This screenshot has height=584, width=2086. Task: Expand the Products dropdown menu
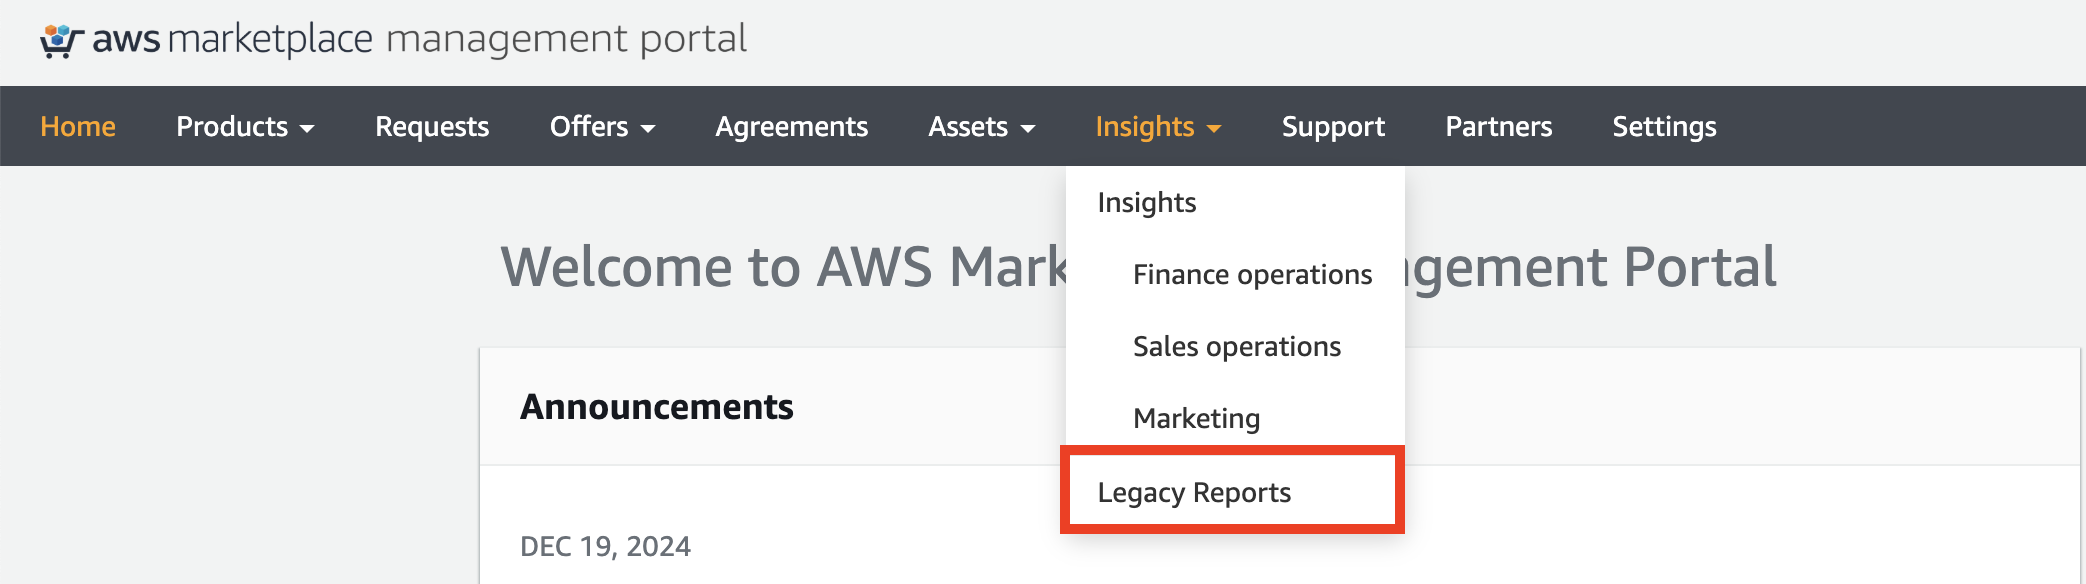(244, 126)
